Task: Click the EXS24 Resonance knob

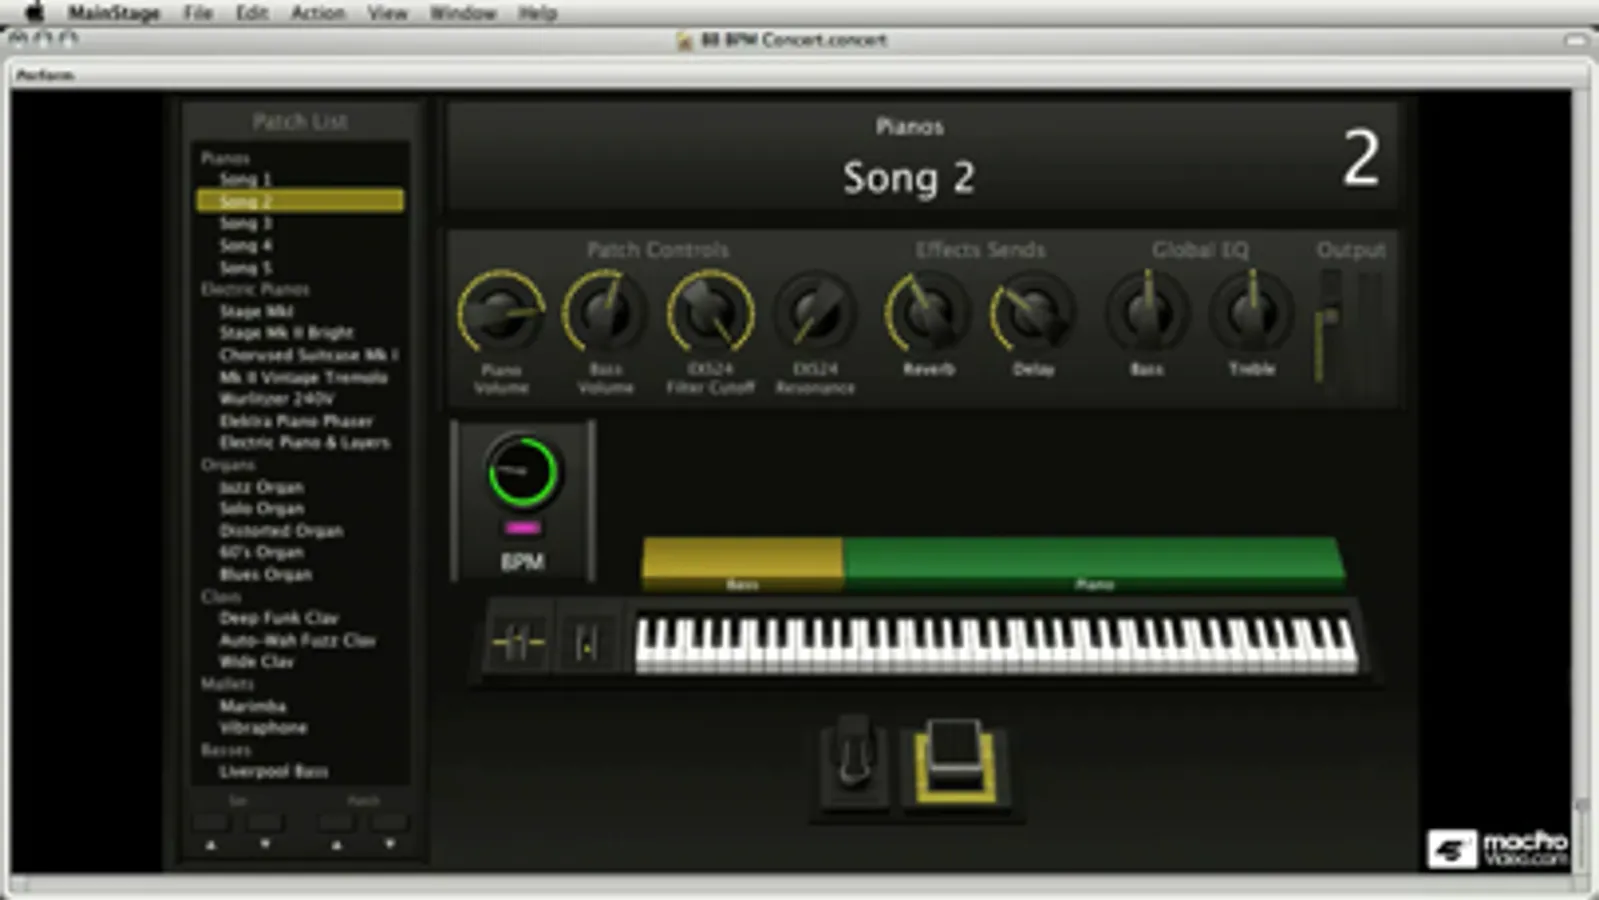Action: click(x=815, y=311)
